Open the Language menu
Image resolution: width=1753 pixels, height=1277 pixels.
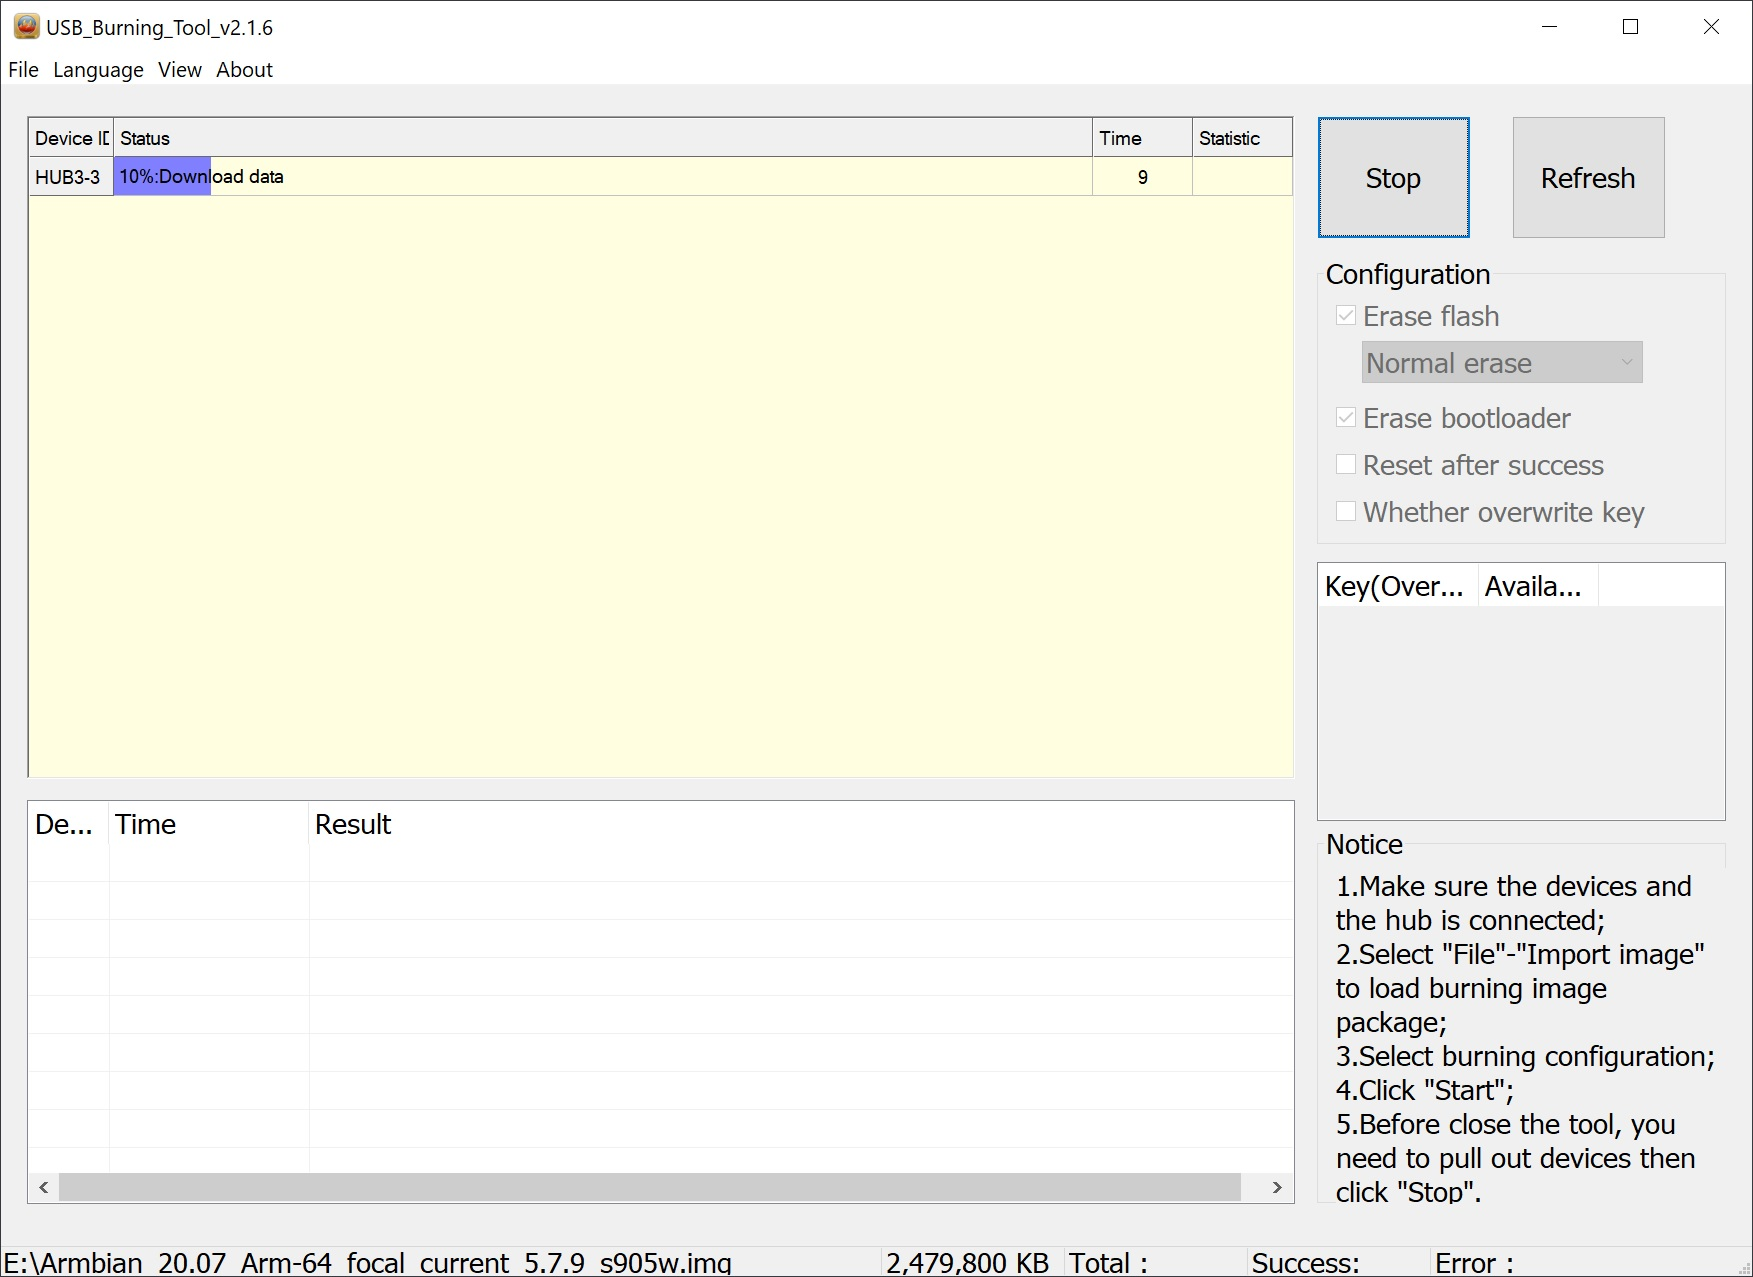98,70
